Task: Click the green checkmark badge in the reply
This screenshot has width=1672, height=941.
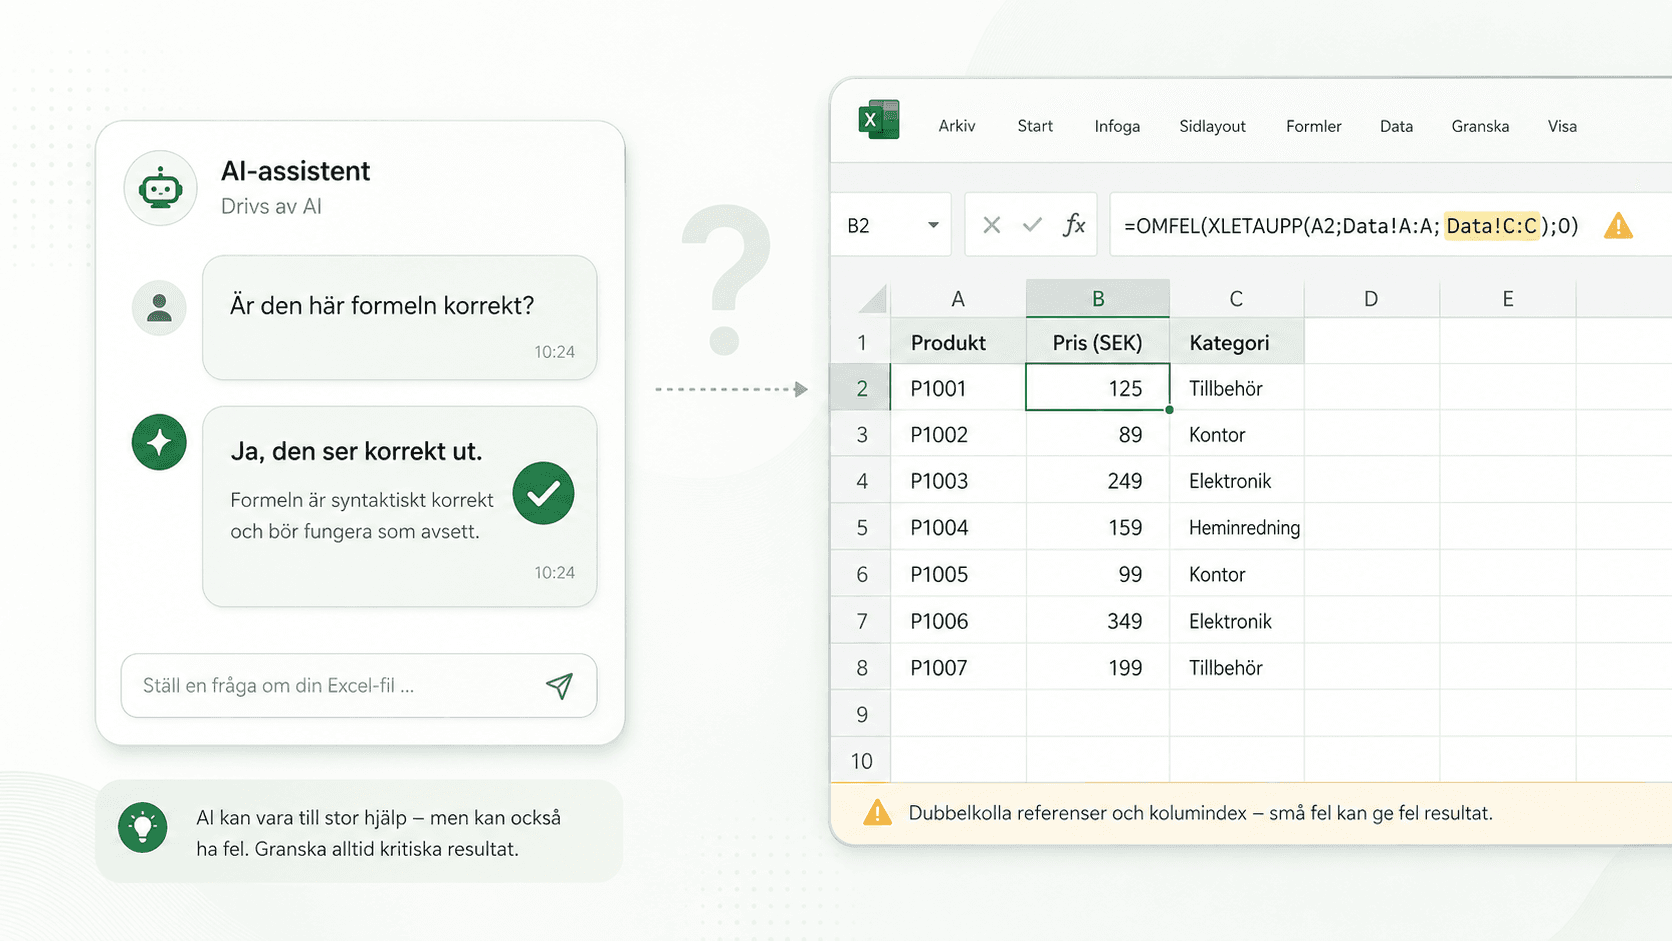Action: click(543, 493)
